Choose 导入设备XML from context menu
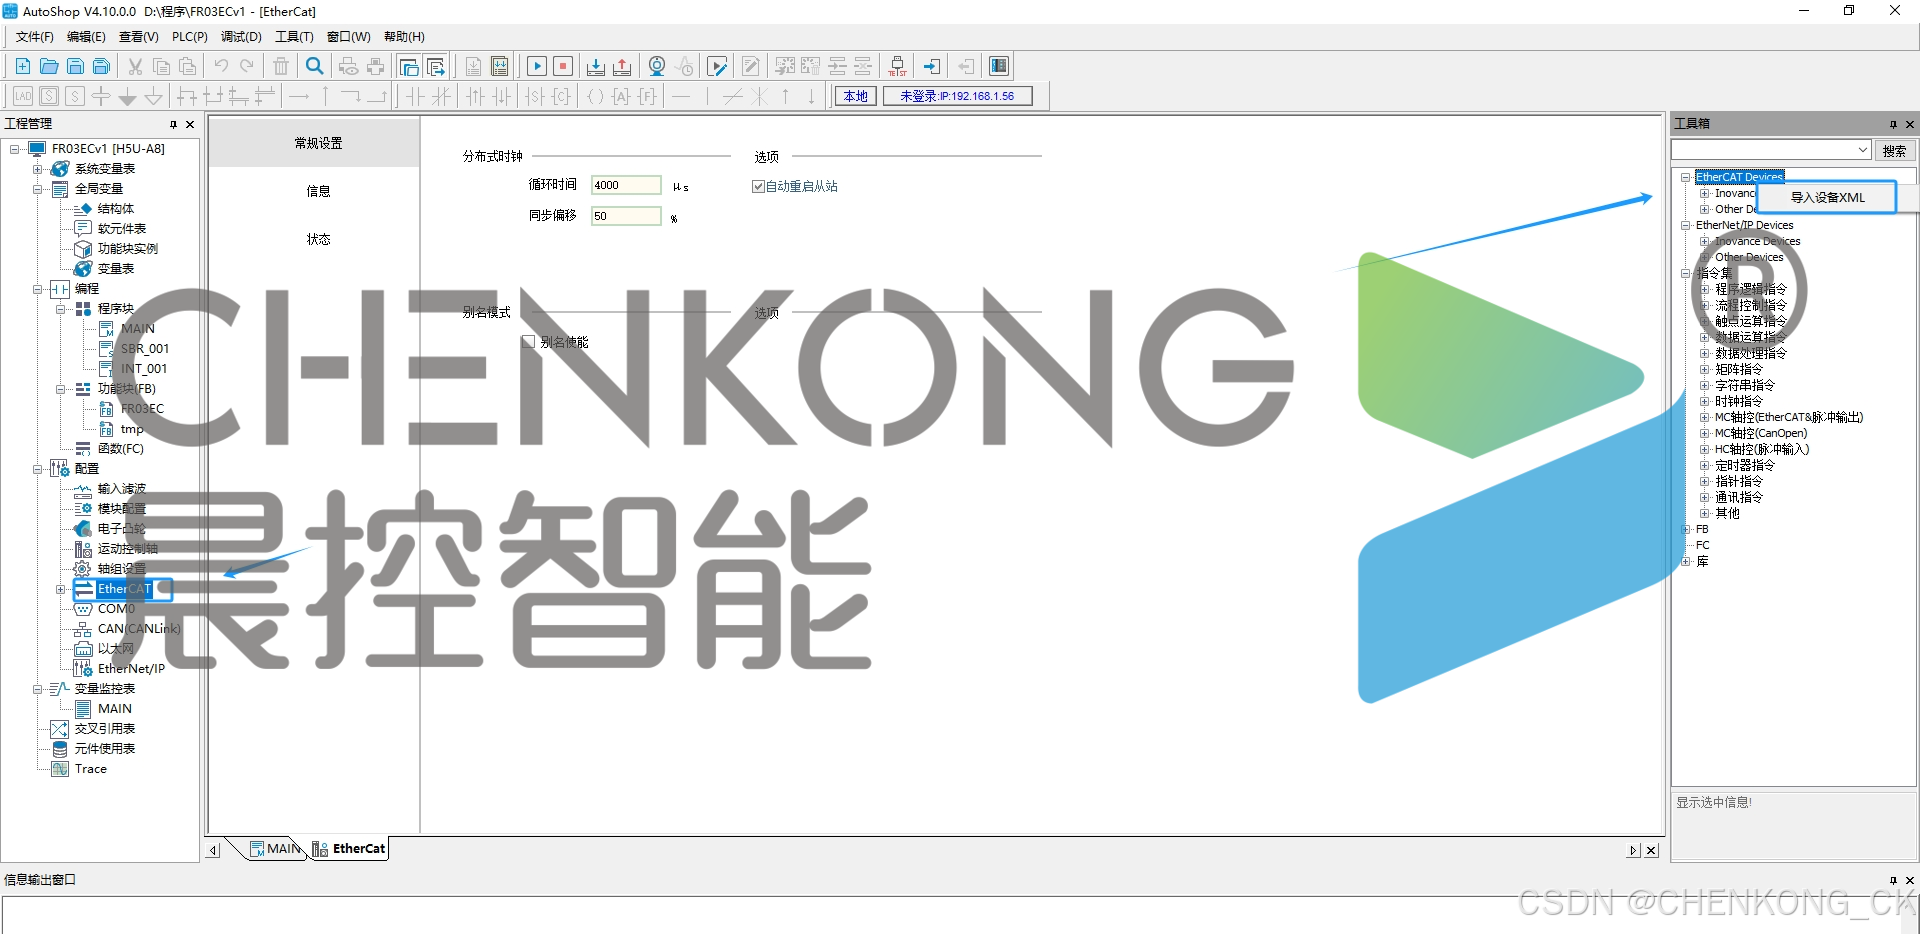This screenshot has height=934, width=1920. pos(1827,197)
